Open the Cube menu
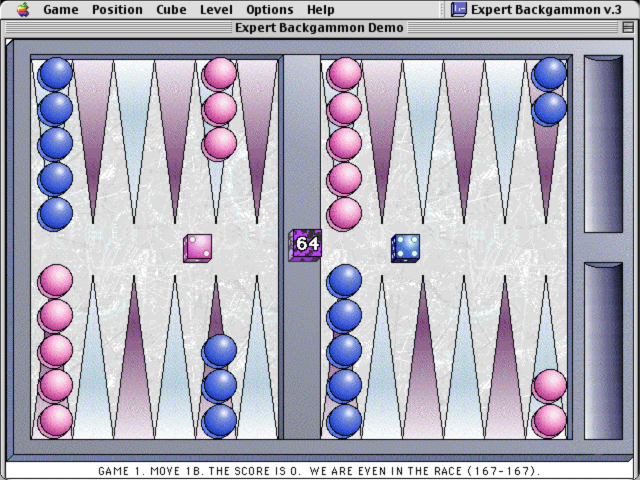This screenshot has height=480, width=640. click(x=171, y=9)
